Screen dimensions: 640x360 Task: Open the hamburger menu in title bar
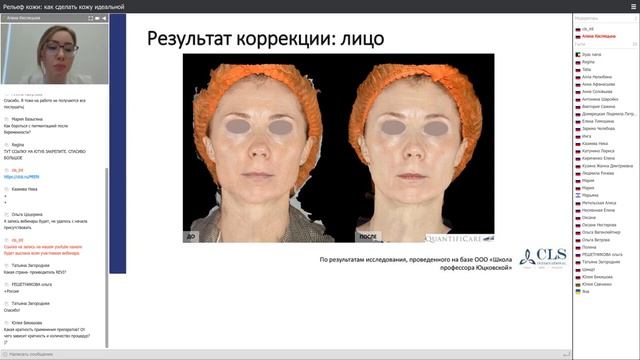click(633, 7)
